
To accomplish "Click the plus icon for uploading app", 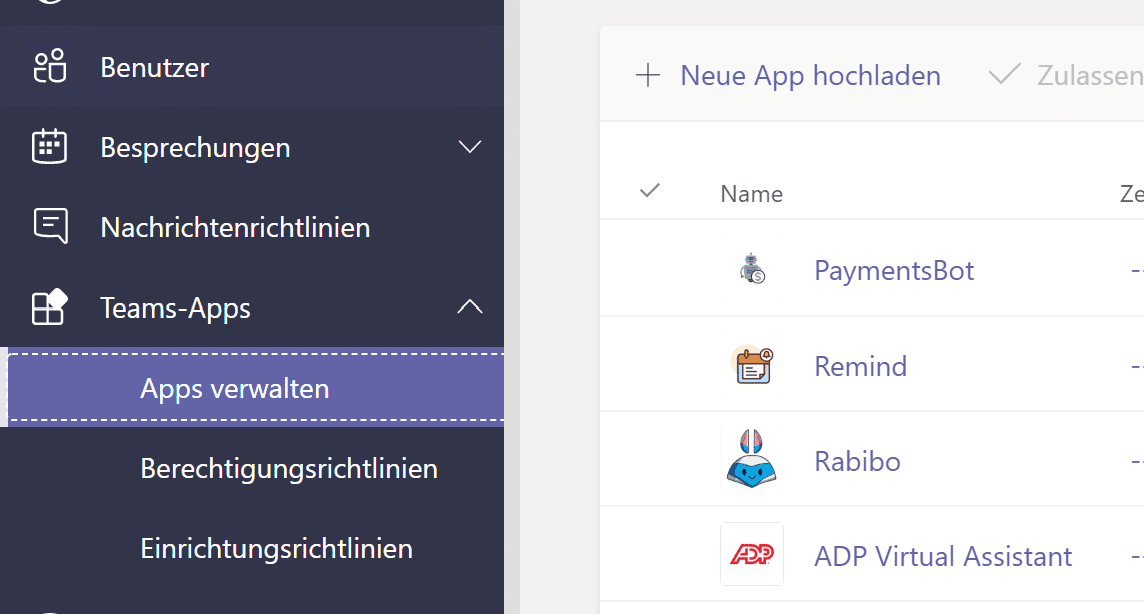I will point(647,75).
